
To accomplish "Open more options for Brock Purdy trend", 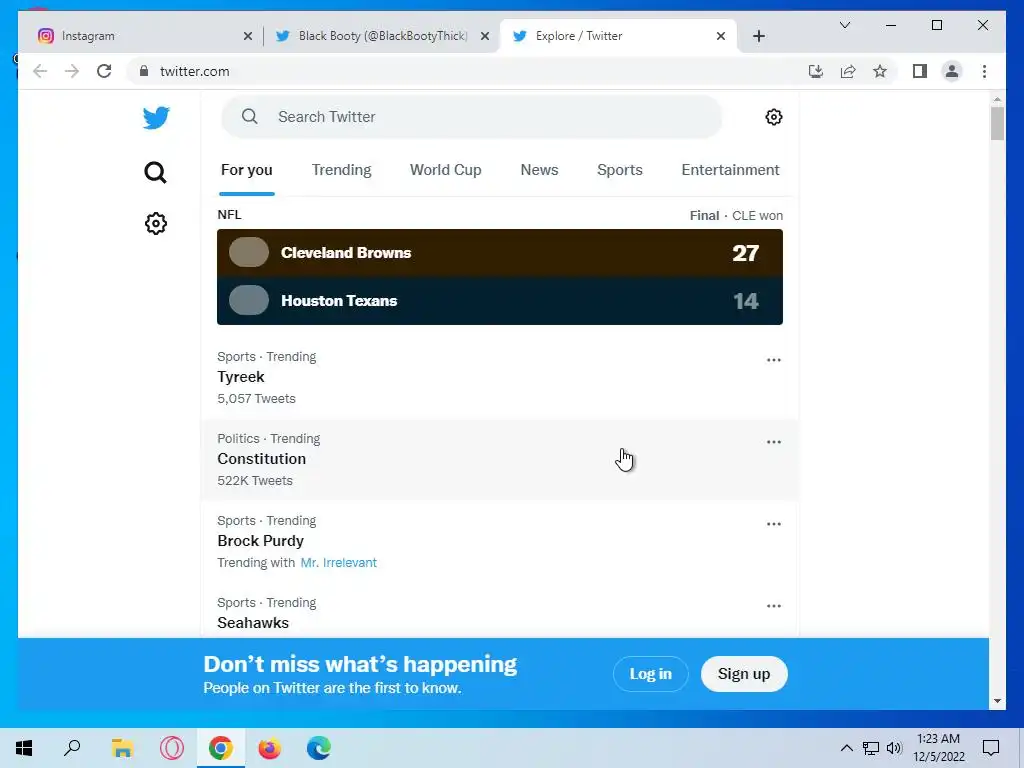I will pos(773,524).
